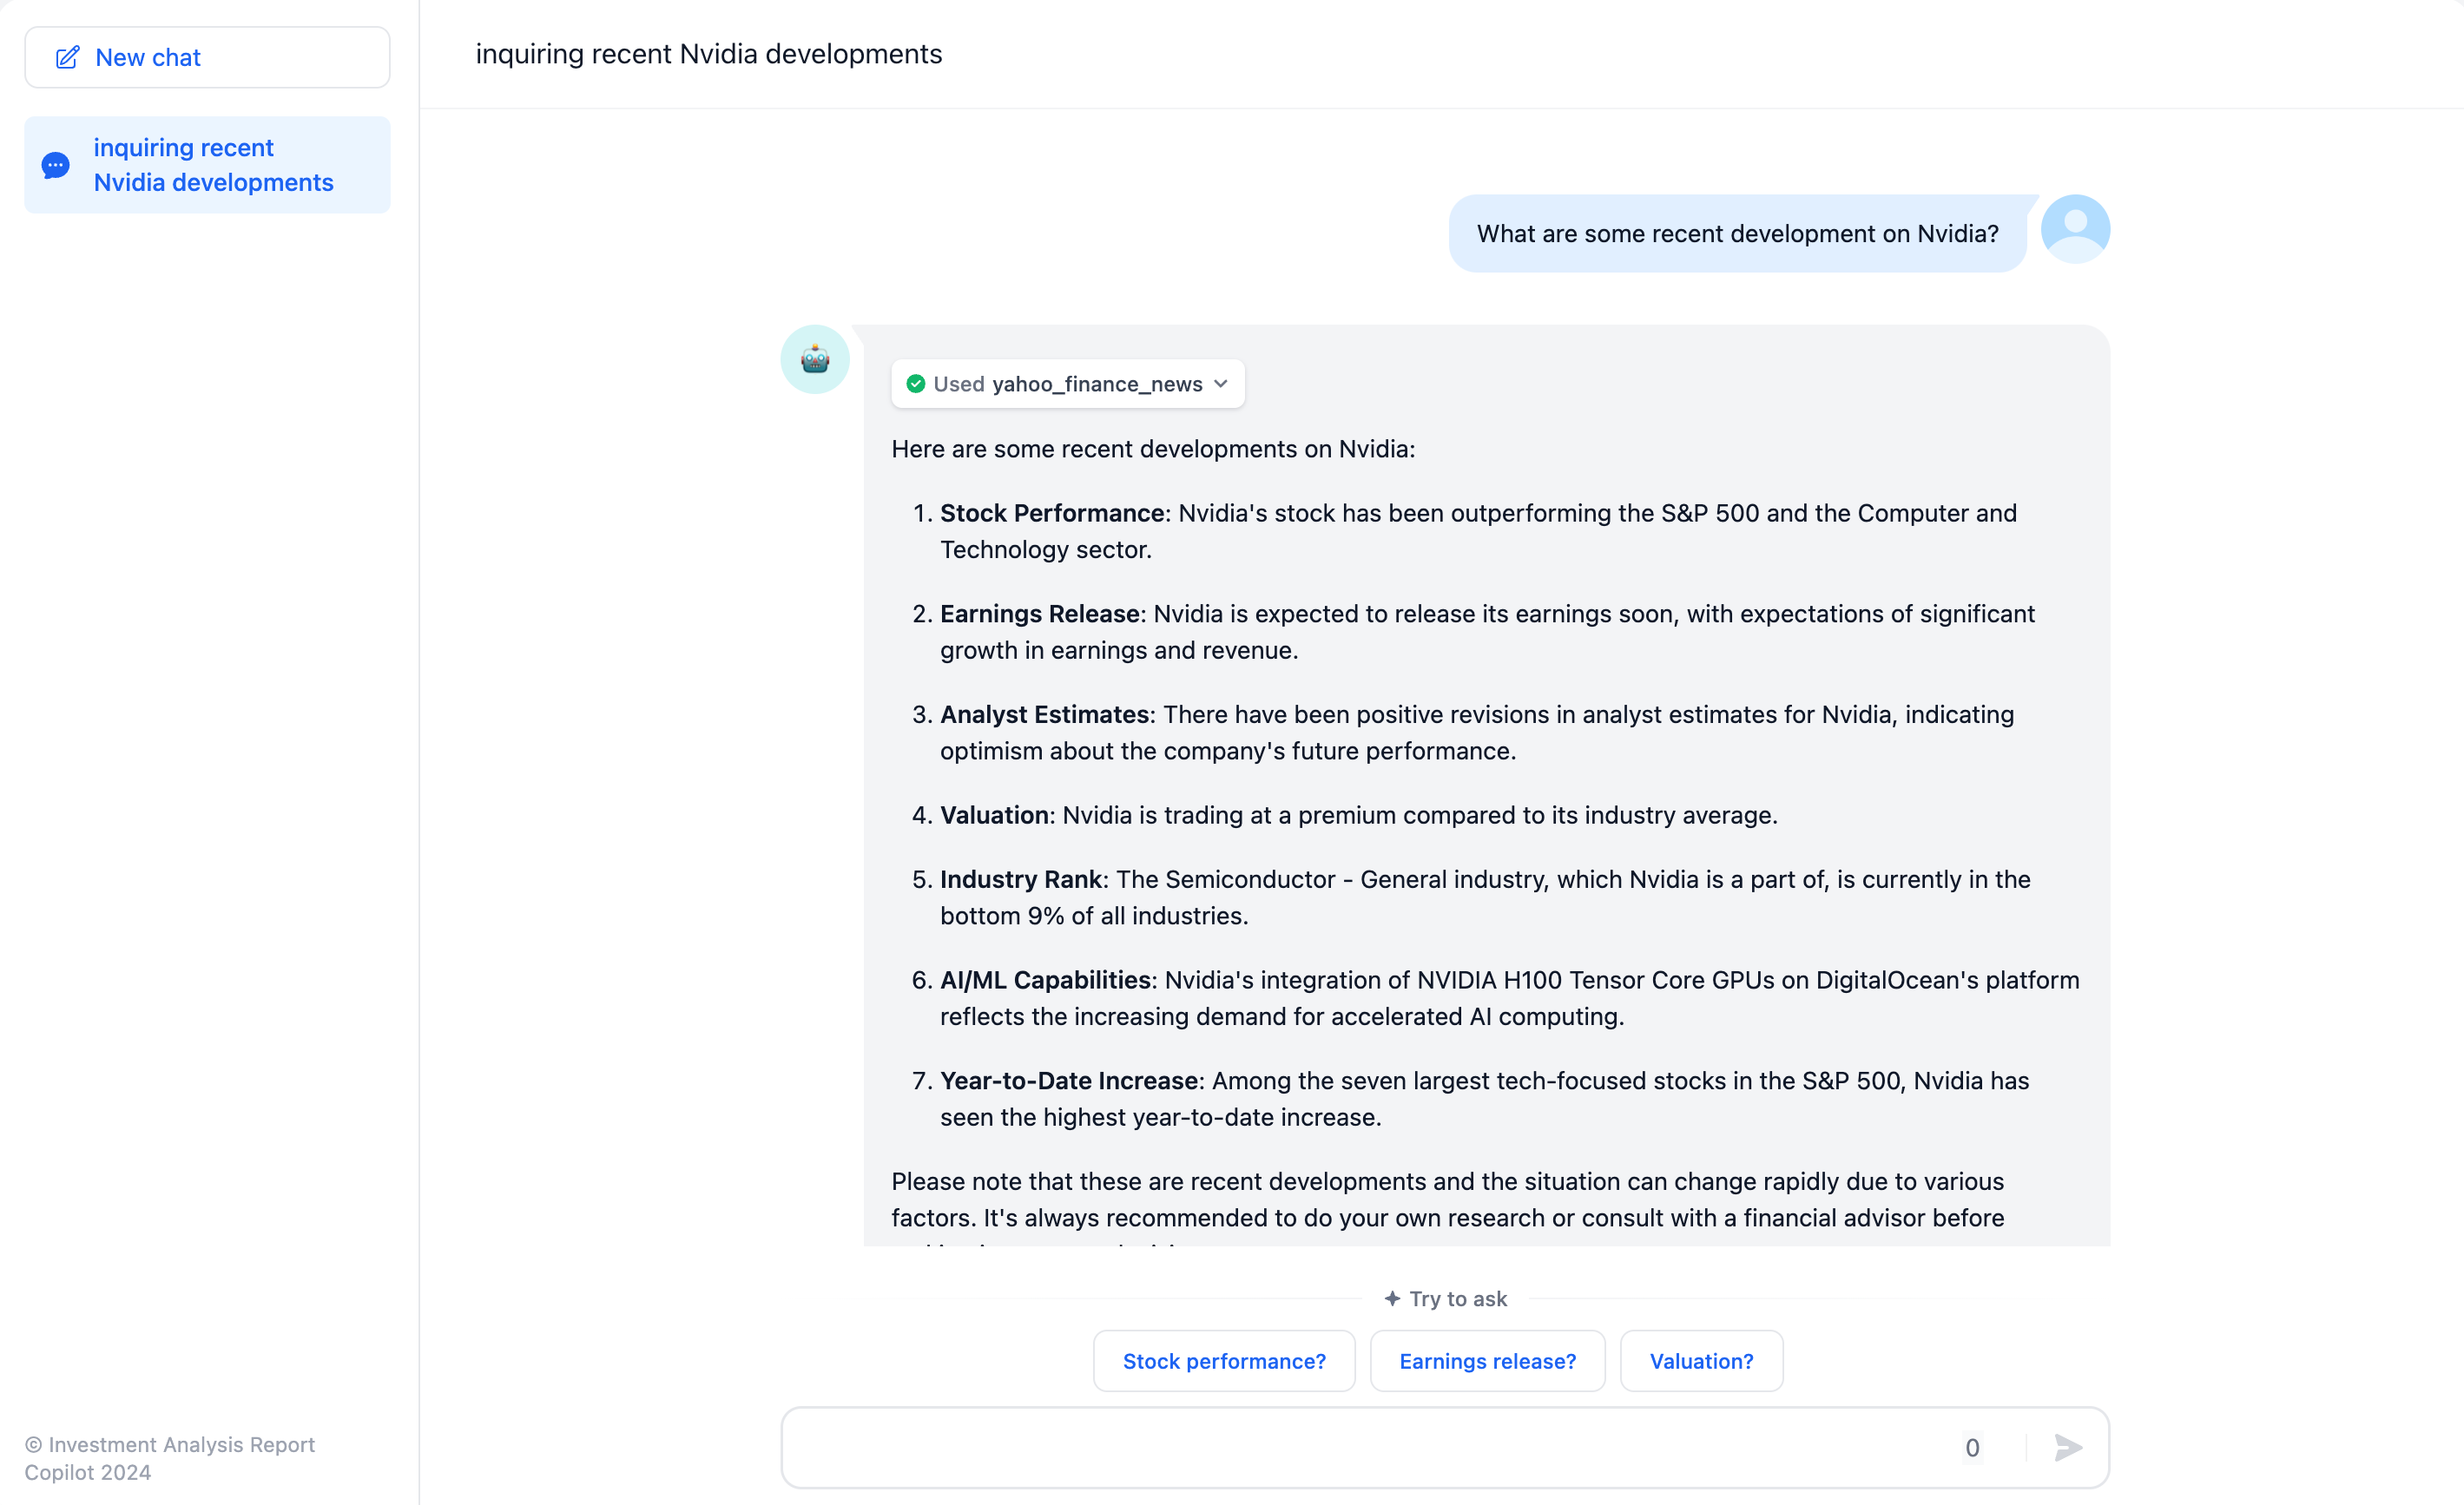Screen dimensions: 2464x1505
Task: Select the inquiring recent Nvidia developments conversation
Action: point(213,165)
